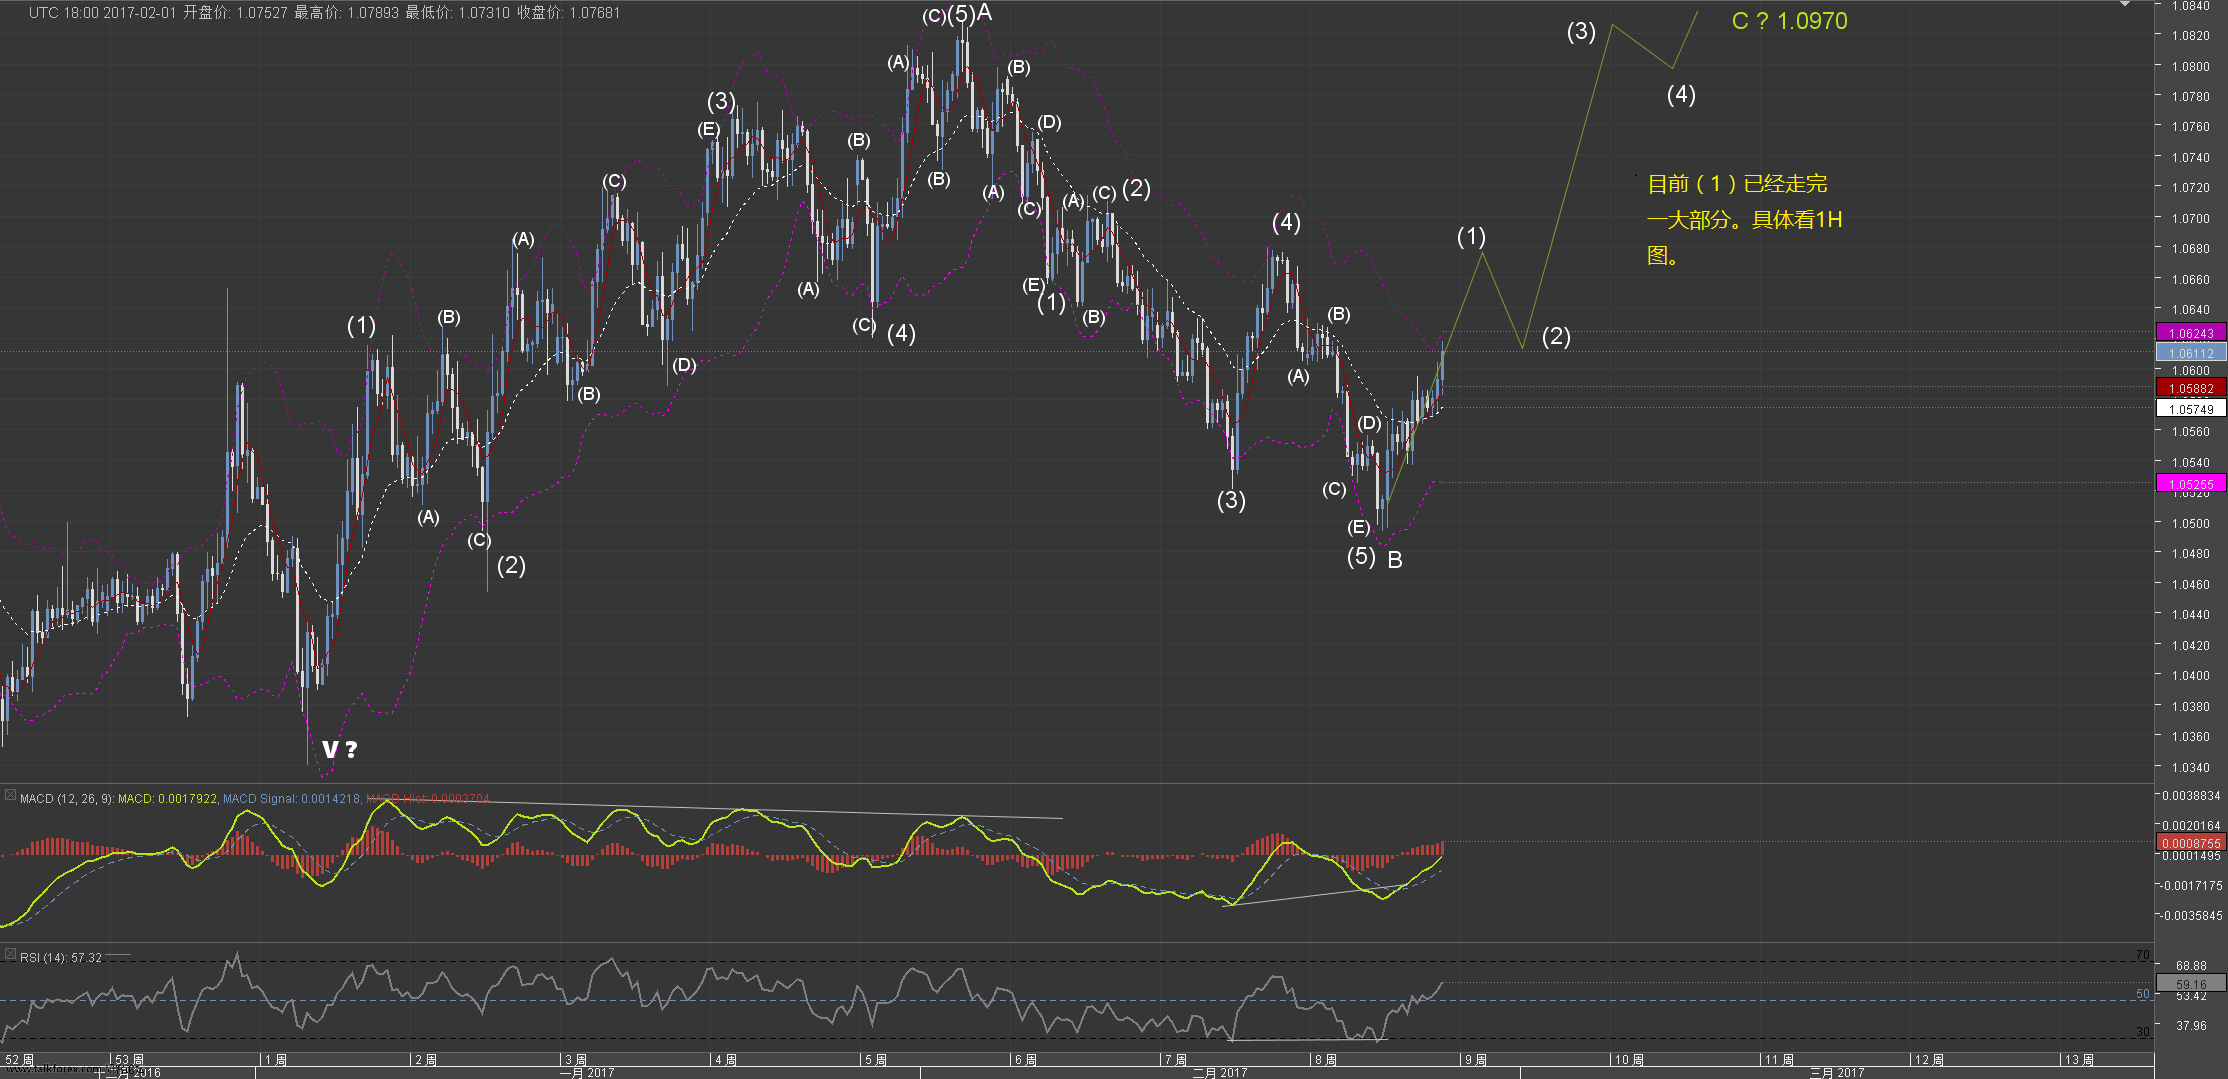This screenshot has width=2228, height=1079.
Task: Click the '7 周' week label
Action: pos(1176,1060)
